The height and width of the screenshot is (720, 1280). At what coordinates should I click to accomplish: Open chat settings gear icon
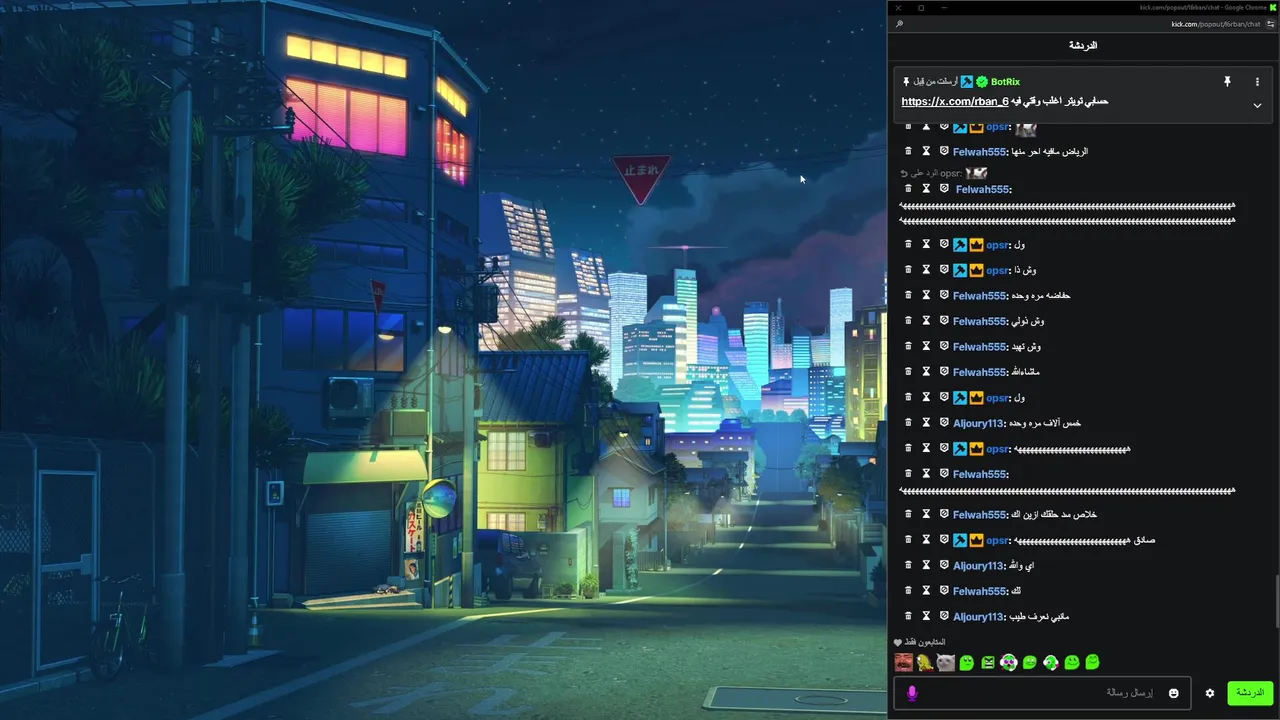click(1210, 693)
